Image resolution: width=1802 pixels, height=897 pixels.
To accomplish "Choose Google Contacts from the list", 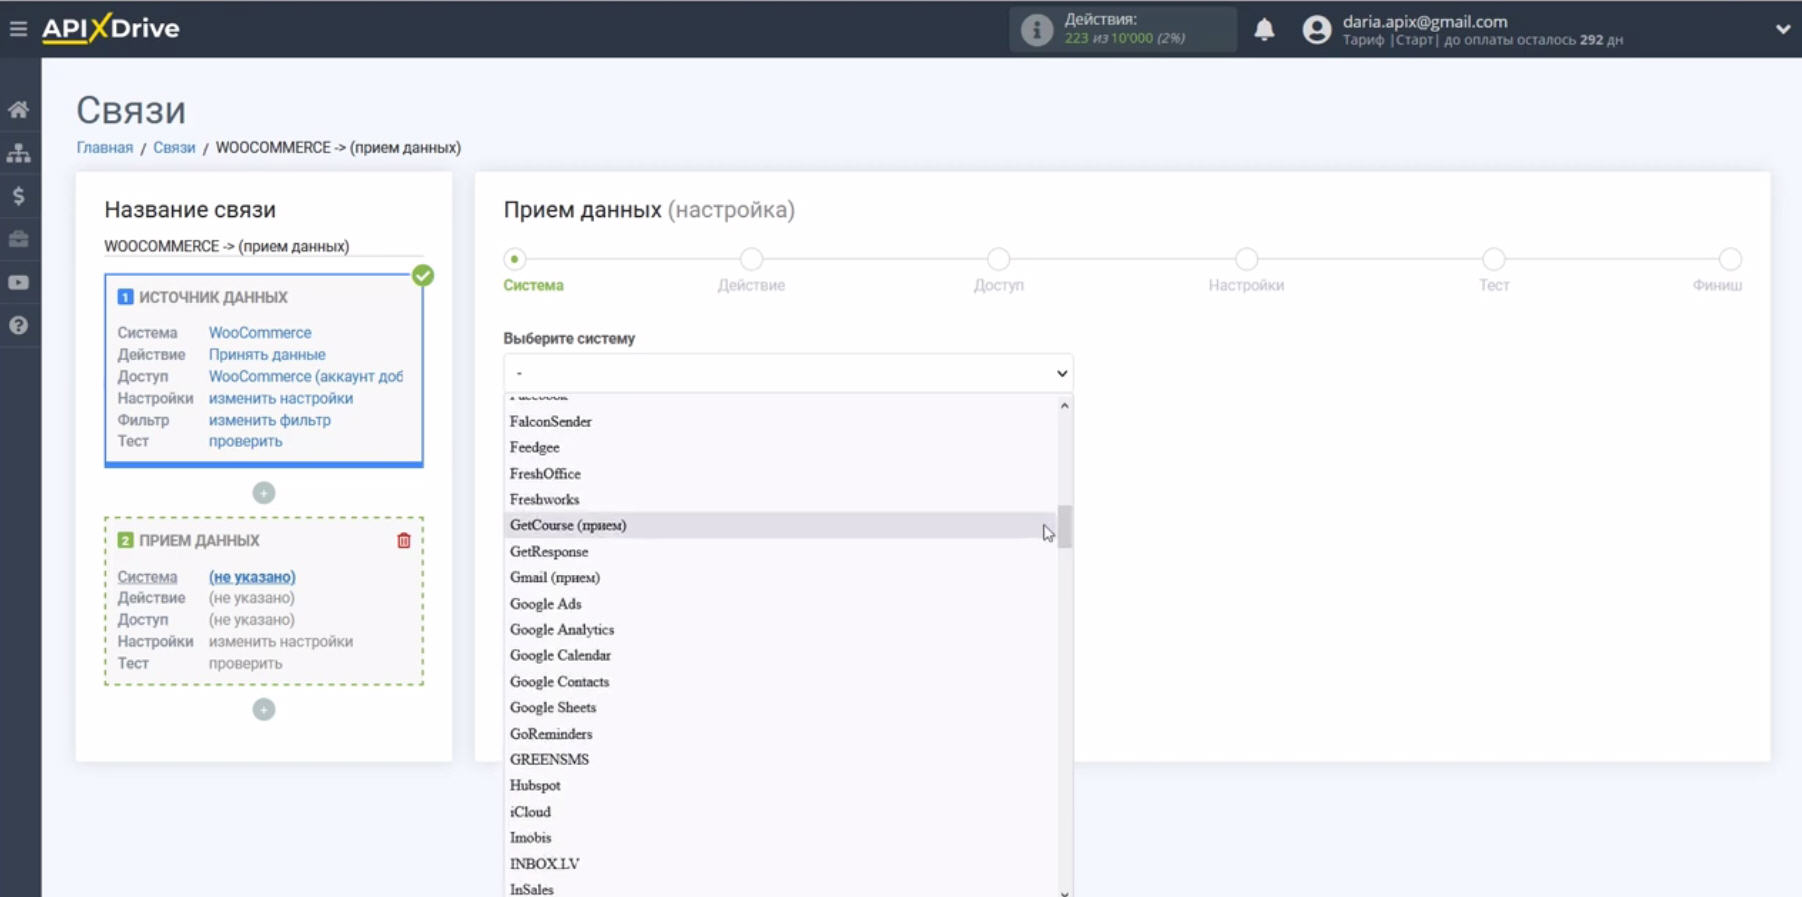I will tap(780, 682).
